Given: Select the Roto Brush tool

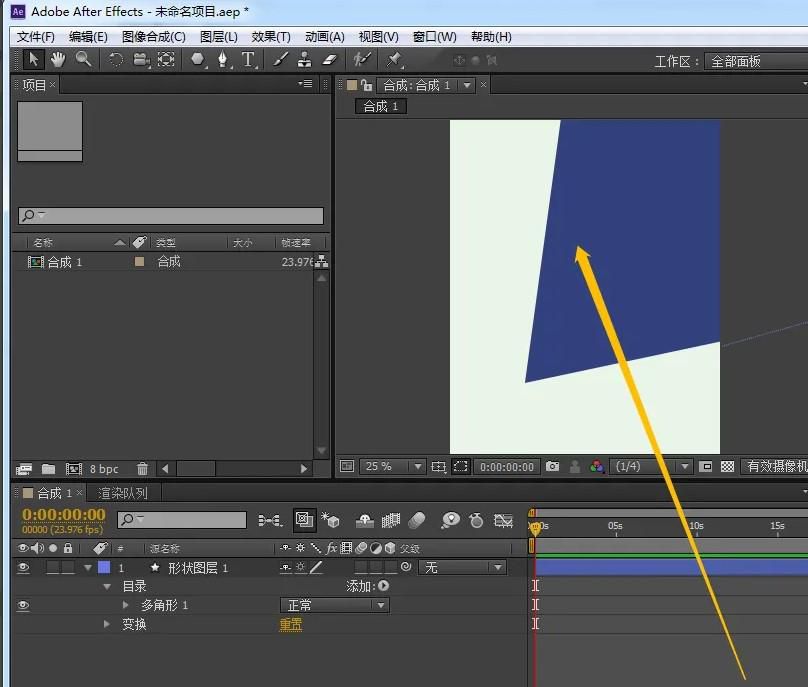Looking at the screenshot, I should pyautogui.click(x=362, y=60).
